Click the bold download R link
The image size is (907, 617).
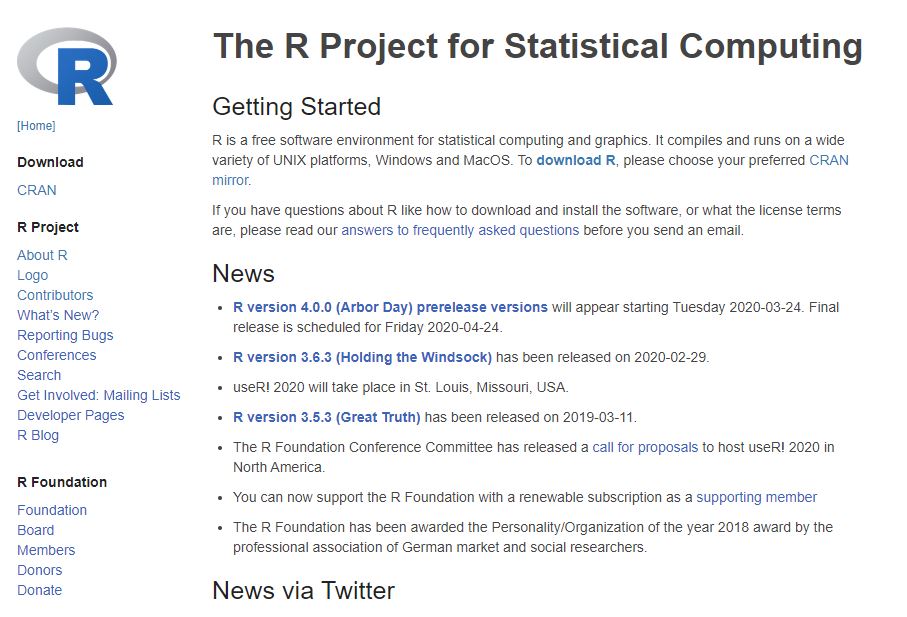pyautogui.click(x=576, y=160)
